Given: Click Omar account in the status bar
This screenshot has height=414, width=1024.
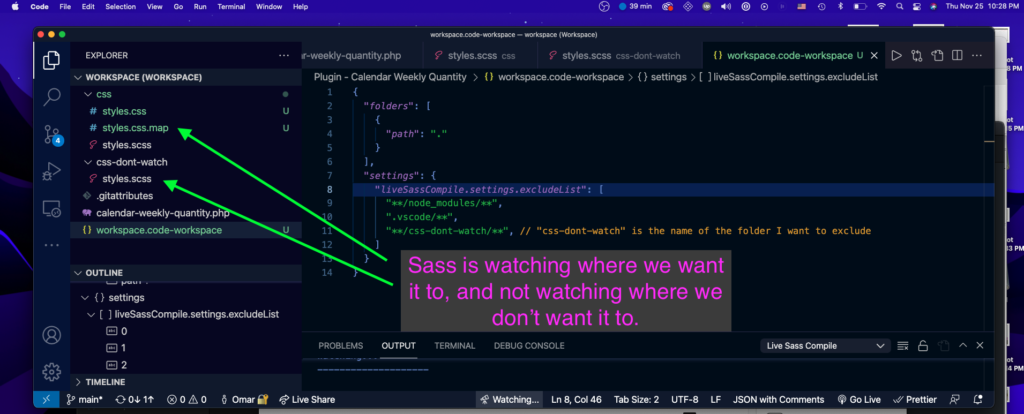Looking at the screenshot, I should pyautogui.click(x=244, y=400).
